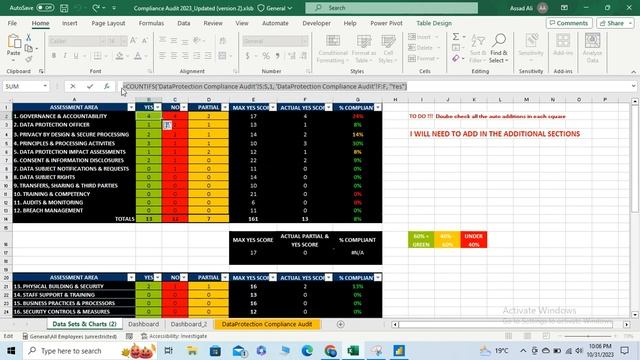640x360 pixels.
Task: Click the Comments button
Action: pyautogui.click(x=569, y=23)
